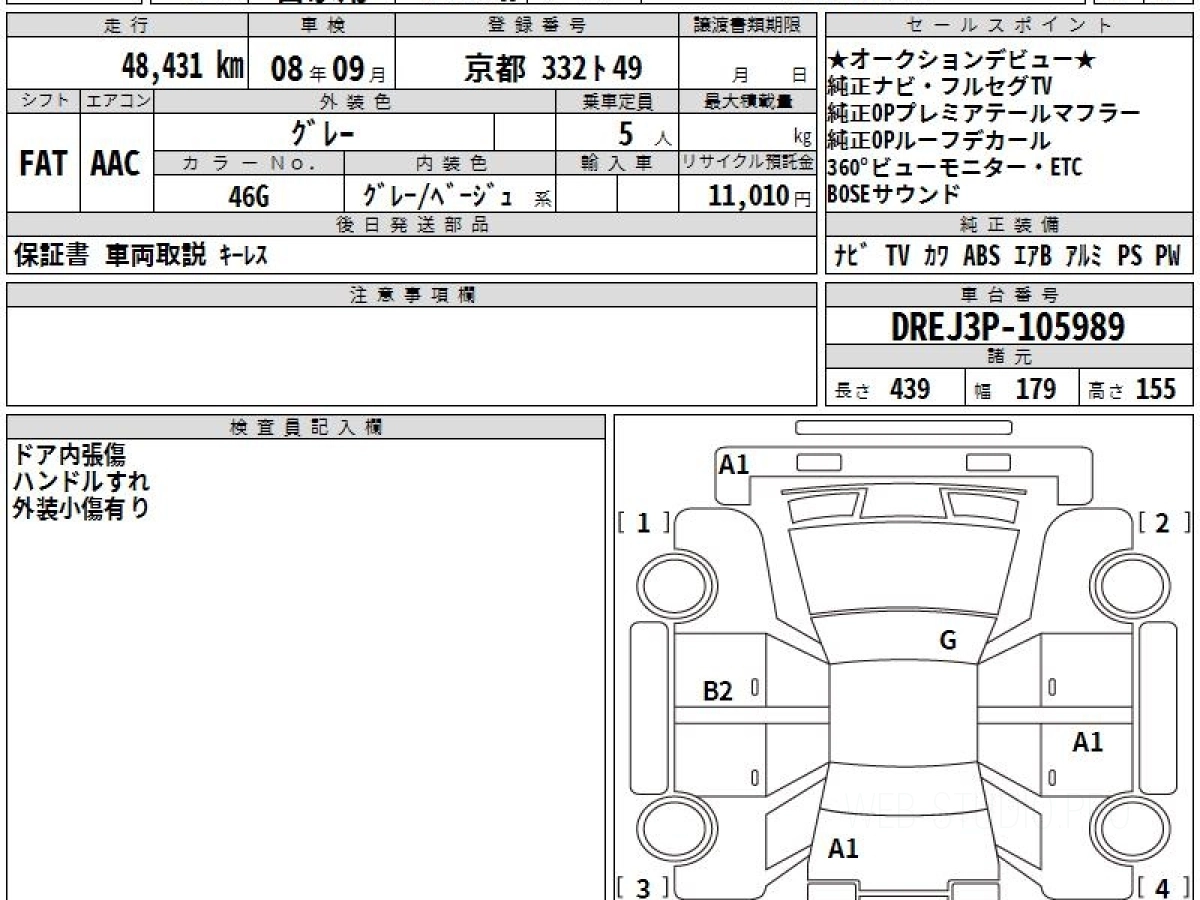Click the color number 46G
The width and height of the screenshot is (1200, 900).
coord(249,196)
